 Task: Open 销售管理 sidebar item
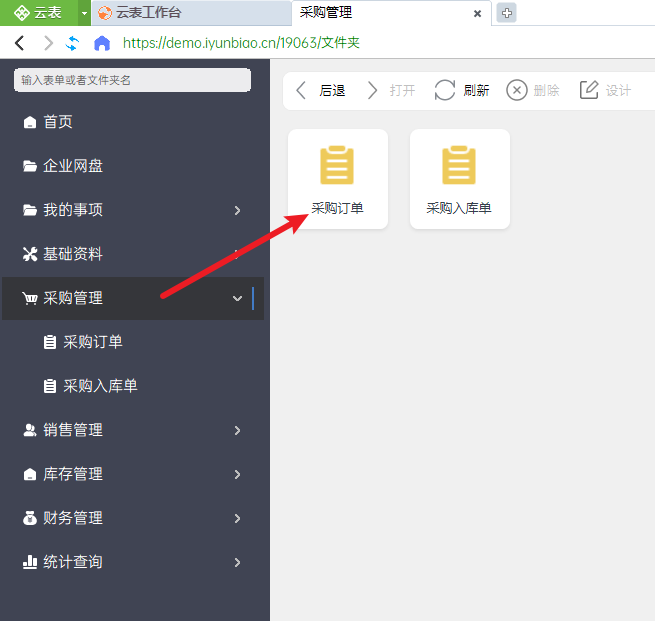[132, 430]
